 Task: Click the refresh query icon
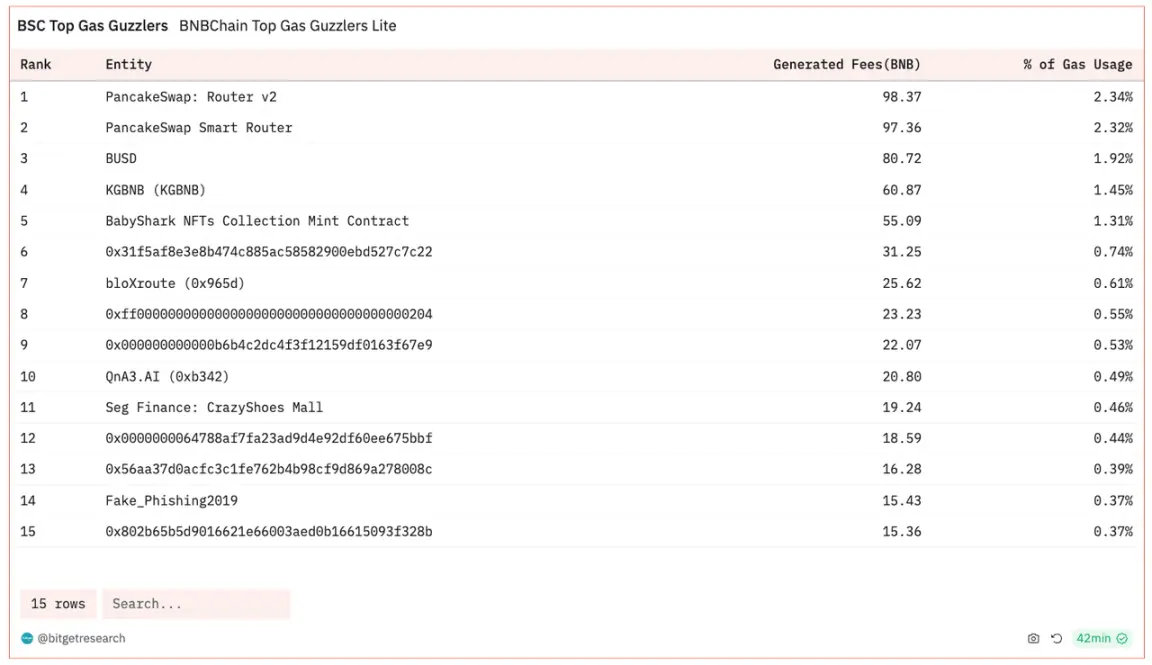click(1056, 639)
